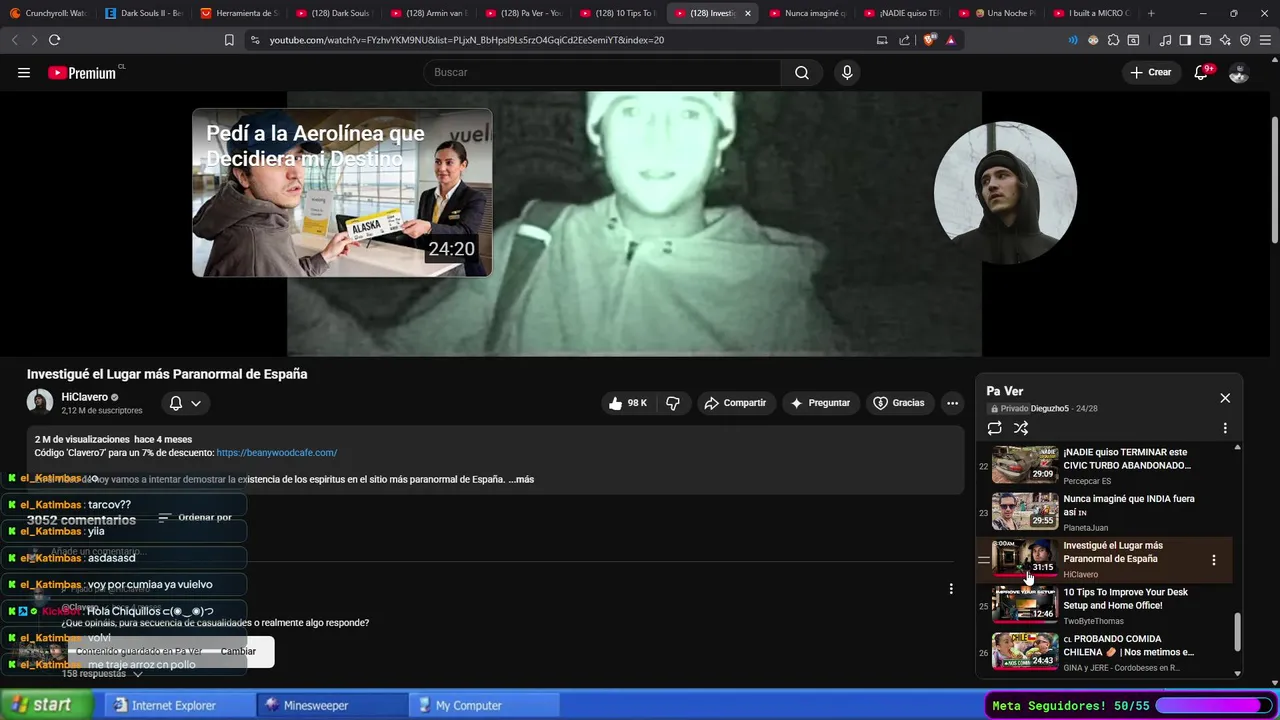
Task: Play Nunca imaginé que INDIA playlist item
Action: point(1104,512)
